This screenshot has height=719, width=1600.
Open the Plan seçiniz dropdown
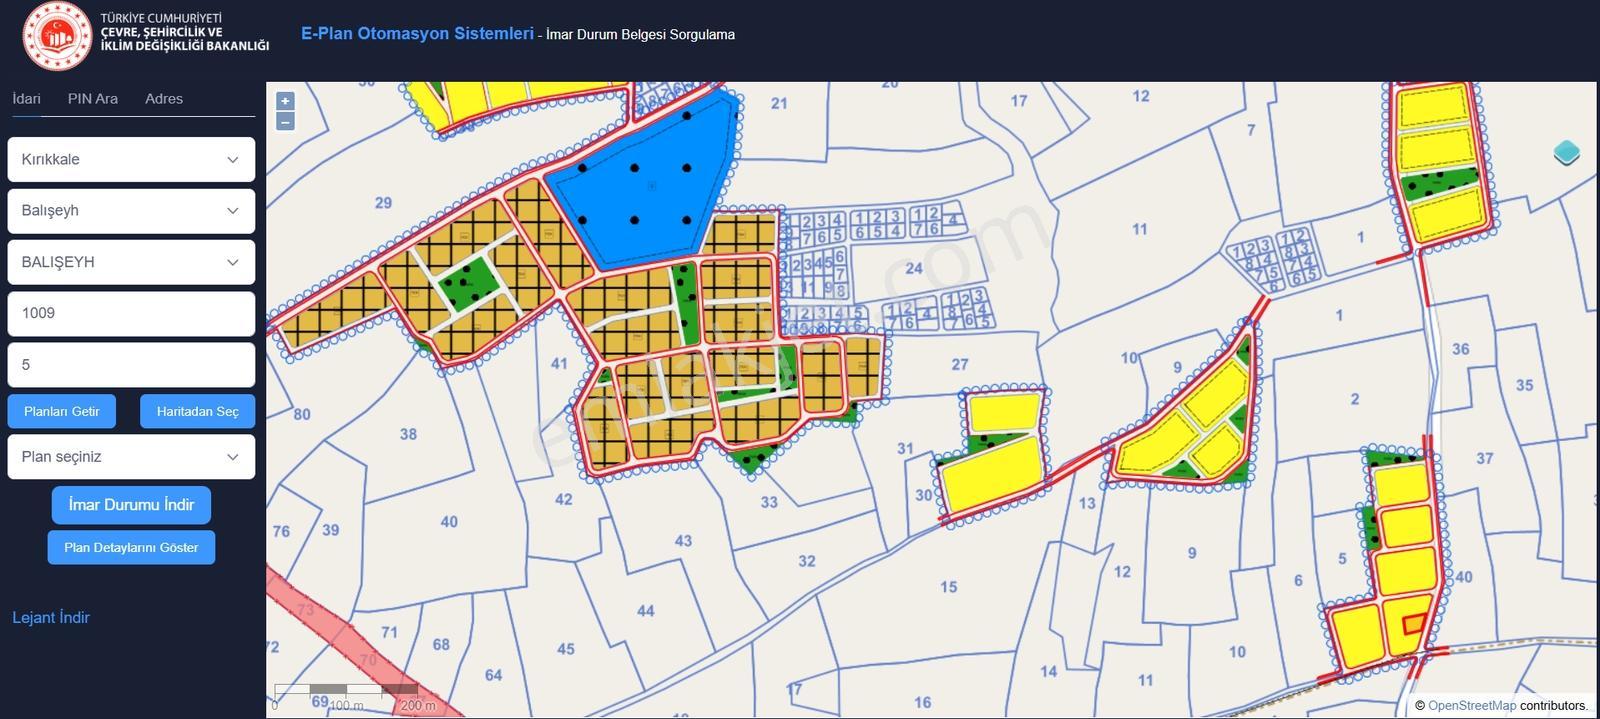pyautogui.click(x=131, y=457)
